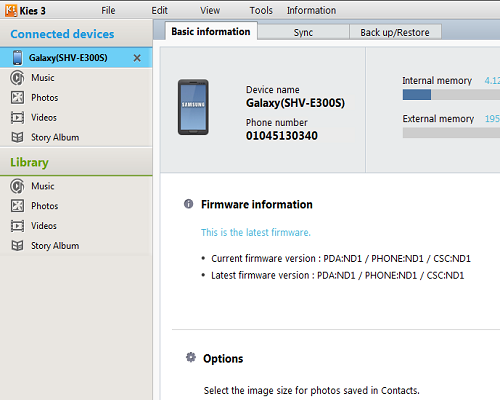Click the Current firmware version line
The image size is (500, 400).
point(341,259)
